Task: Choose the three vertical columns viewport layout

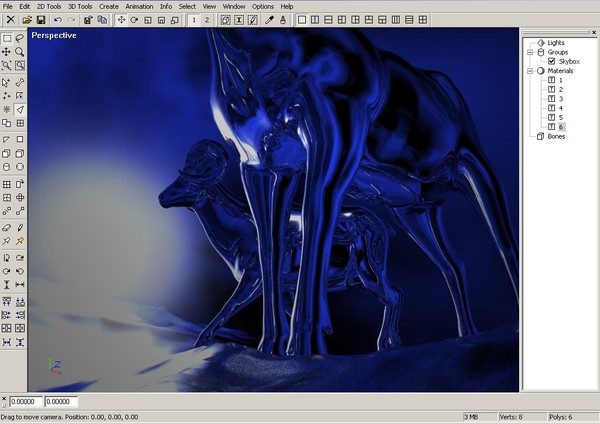Action: coord(396,20)
